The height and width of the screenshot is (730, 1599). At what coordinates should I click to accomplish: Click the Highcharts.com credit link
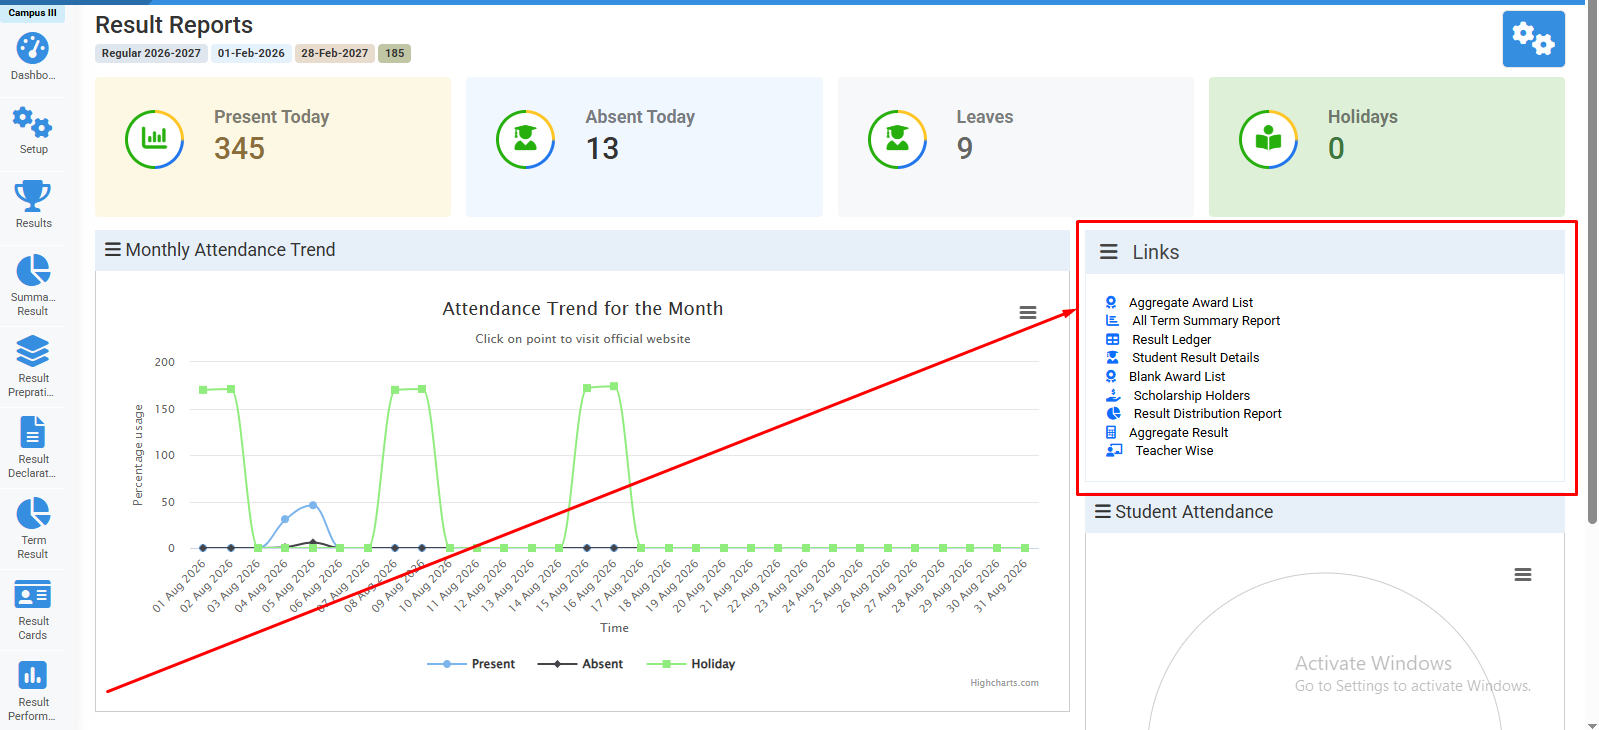(1004, 683)
